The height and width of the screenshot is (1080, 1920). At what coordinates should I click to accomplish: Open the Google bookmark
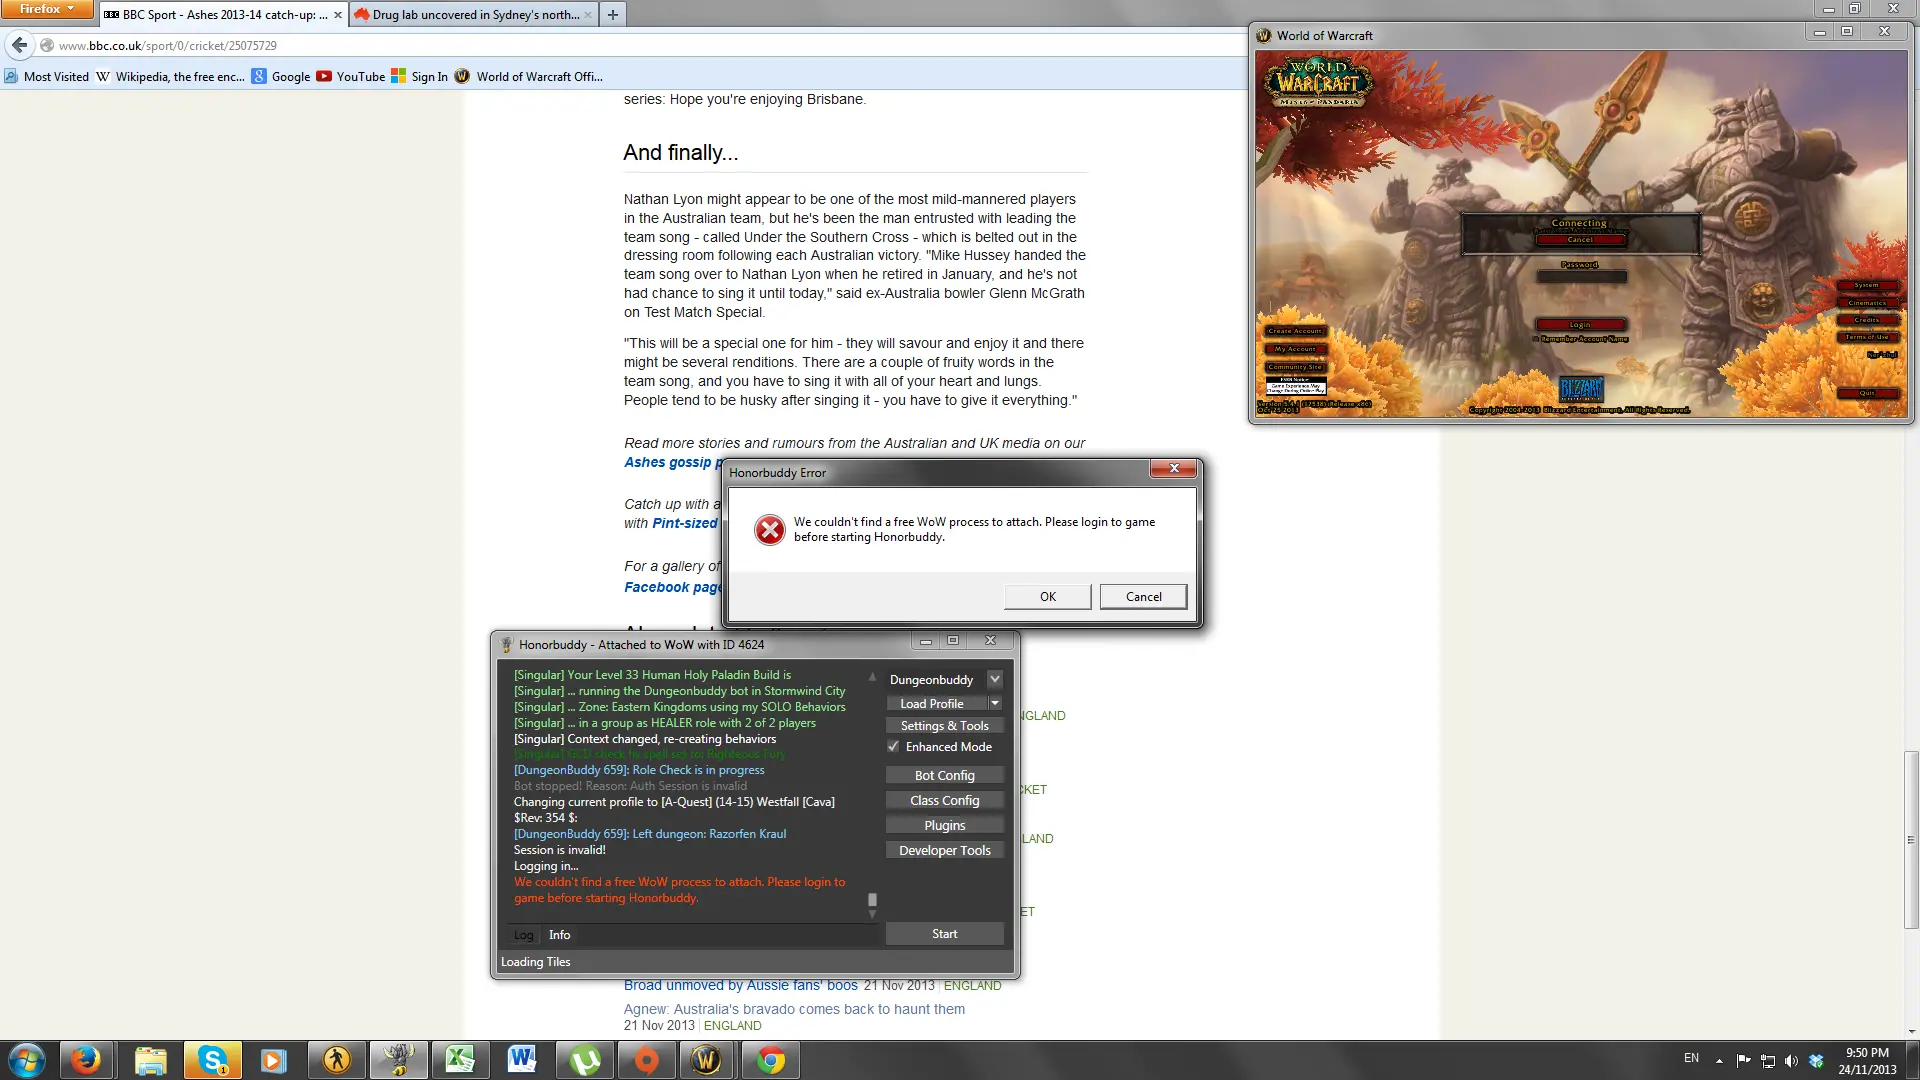pyautogui.click(x=281, y=76)
